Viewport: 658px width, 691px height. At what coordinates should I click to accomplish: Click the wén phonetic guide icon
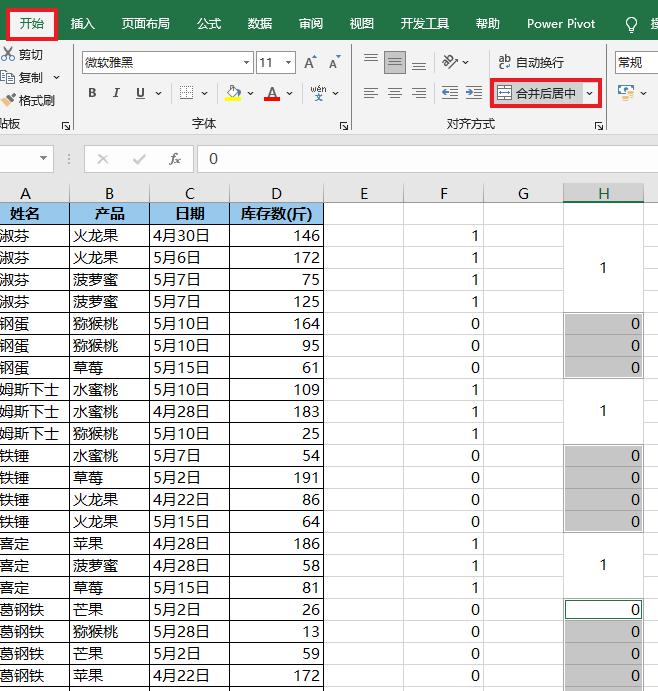coord(319,93)
